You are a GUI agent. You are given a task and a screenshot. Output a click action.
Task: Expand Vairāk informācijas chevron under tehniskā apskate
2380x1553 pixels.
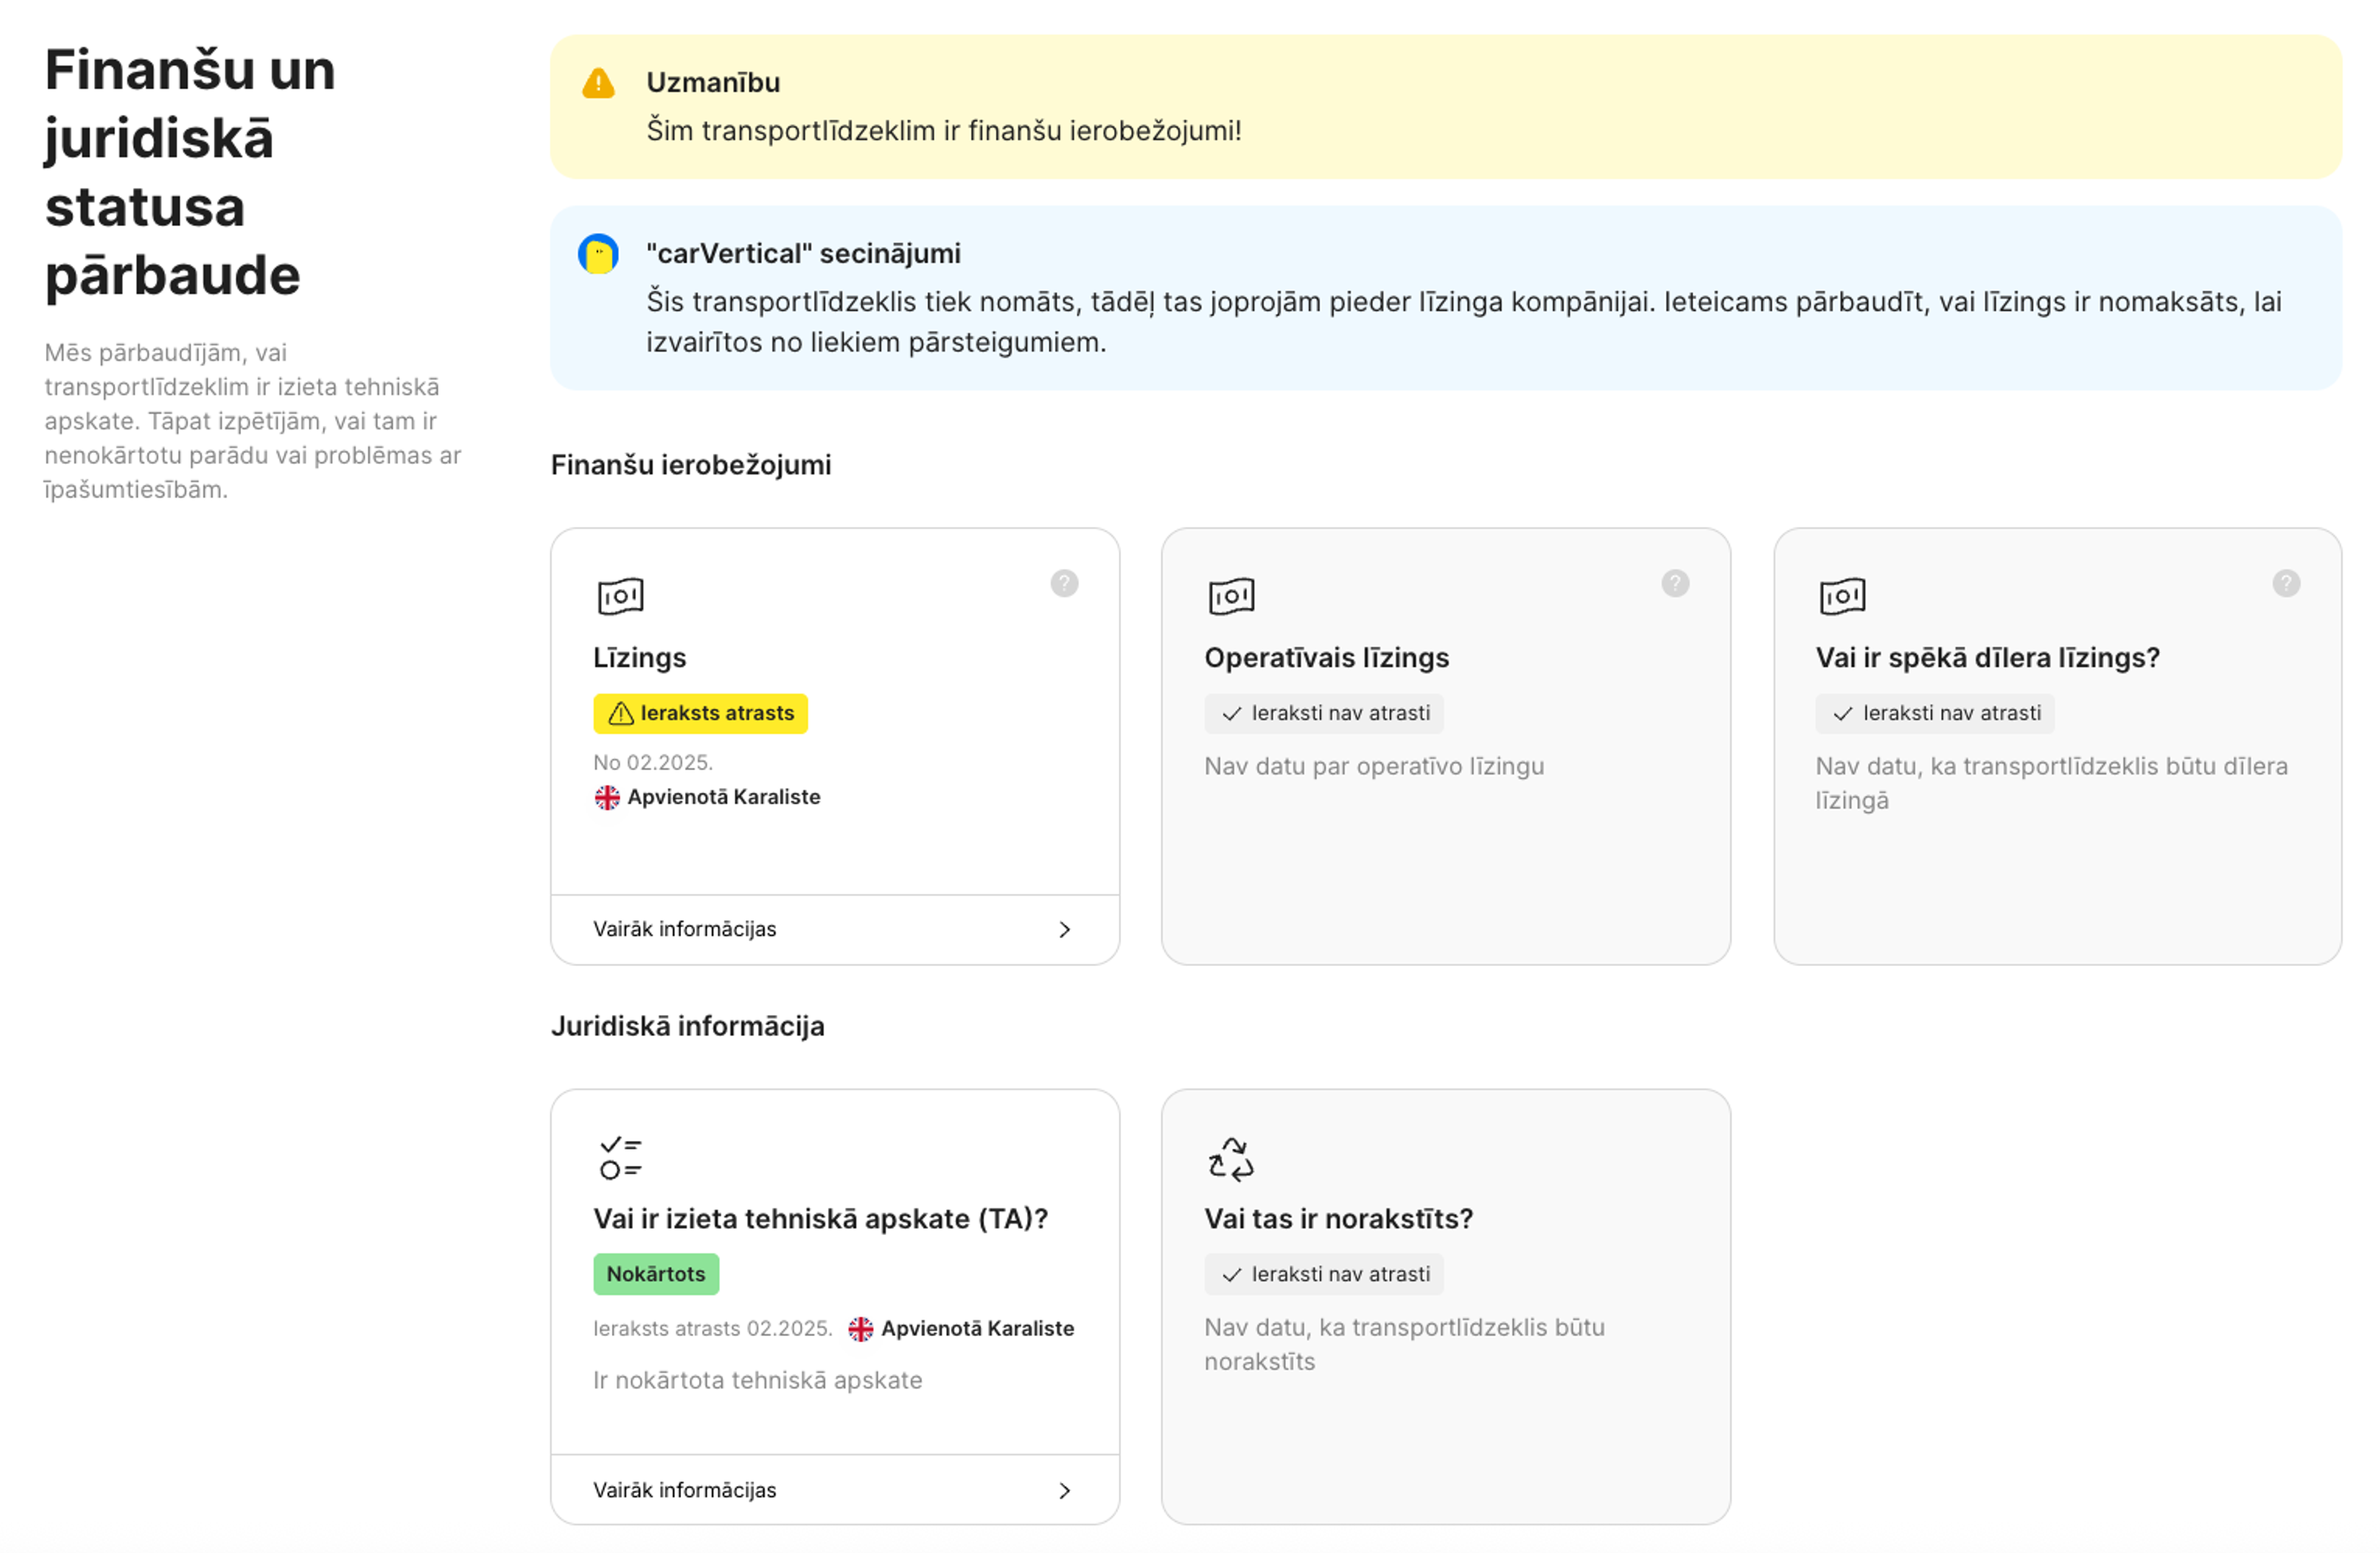[1064, 1490]
